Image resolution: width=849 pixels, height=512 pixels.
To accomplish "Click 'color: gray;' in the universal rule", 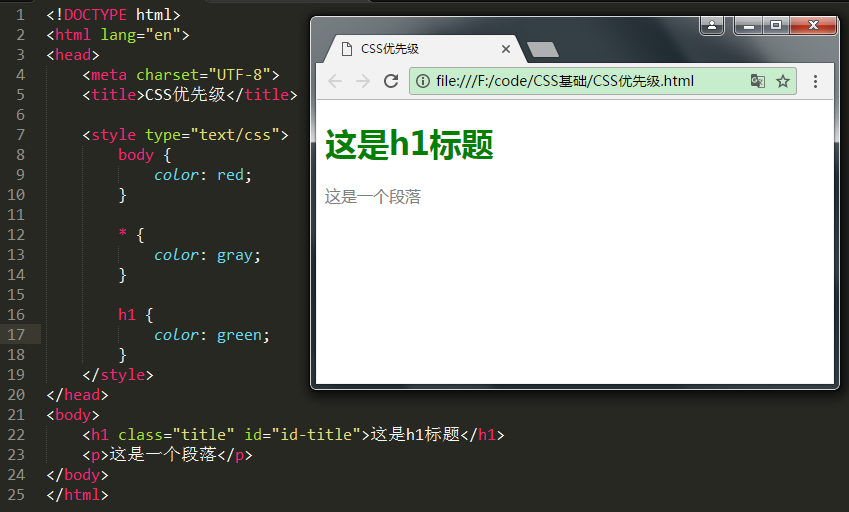I will (207, 255).
